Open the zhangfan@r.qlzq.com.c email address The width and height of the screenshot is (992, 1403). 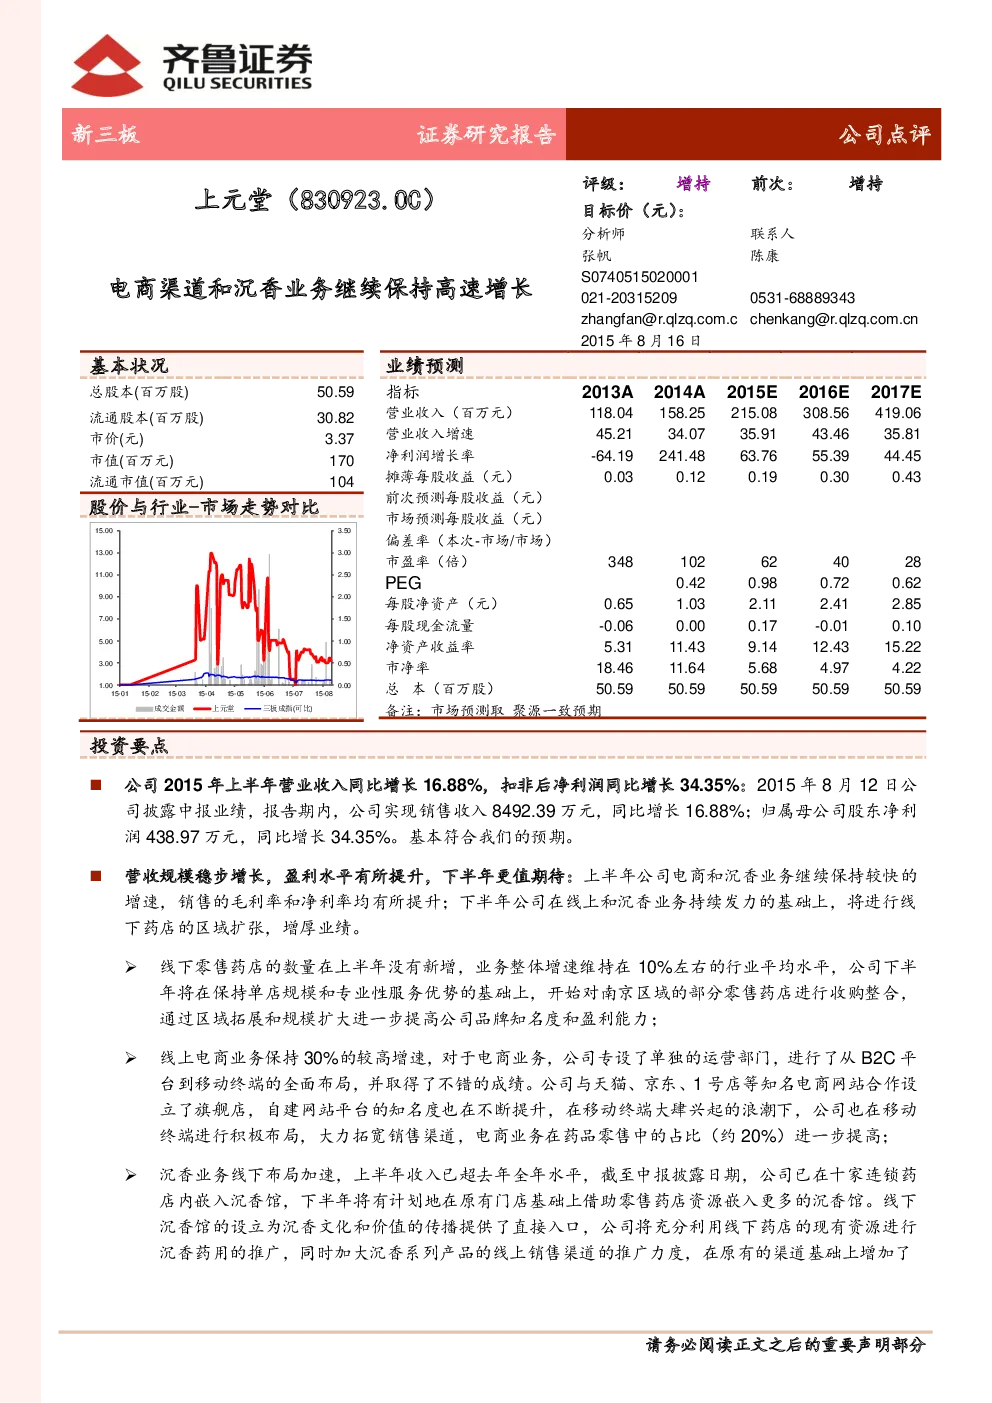[x=659, y=319]
